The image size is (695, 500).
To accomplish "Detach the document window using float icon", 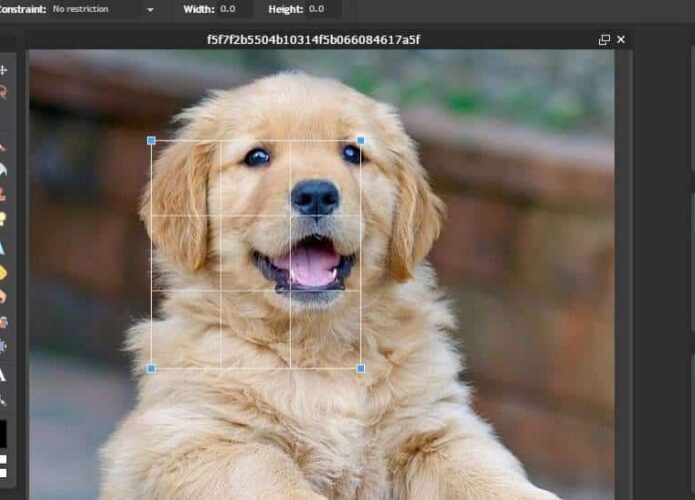I will pos(604,40).
